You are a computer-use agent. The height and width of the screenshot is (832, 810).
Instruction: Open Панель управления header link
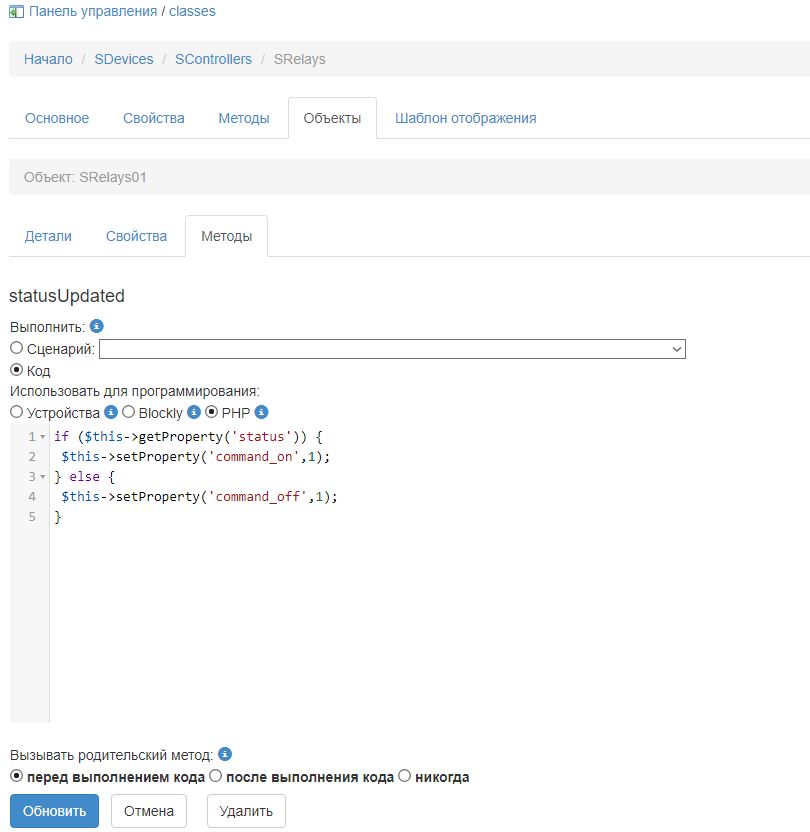(x=93, y=11)
